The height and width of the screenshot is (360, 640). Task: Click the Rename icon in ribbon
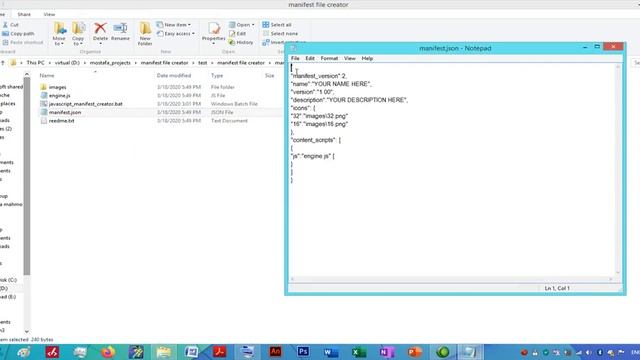(120, 29)
